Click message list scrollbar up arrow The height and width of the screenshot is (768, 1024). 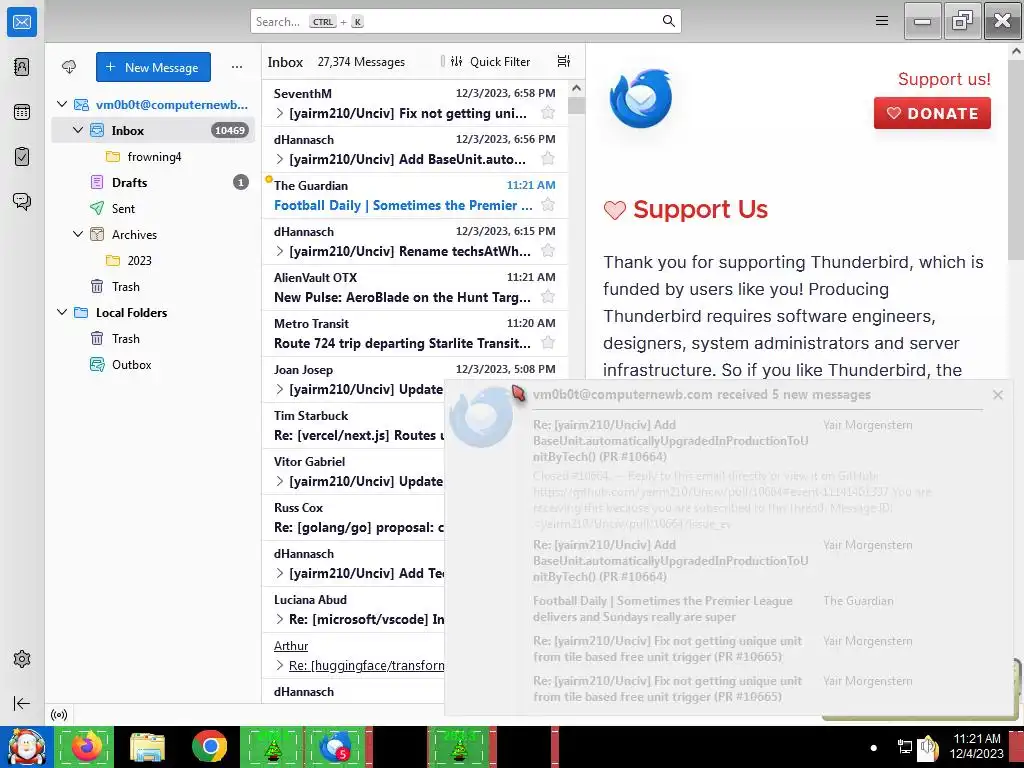[576, 88]
